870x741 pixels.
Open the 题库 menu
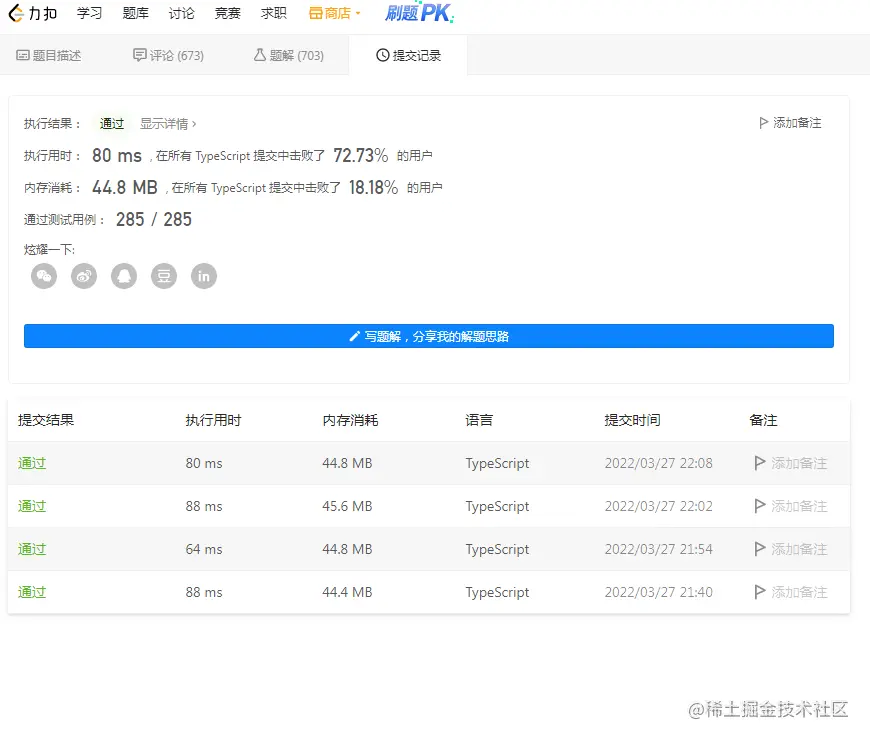[x=135, y=13]
